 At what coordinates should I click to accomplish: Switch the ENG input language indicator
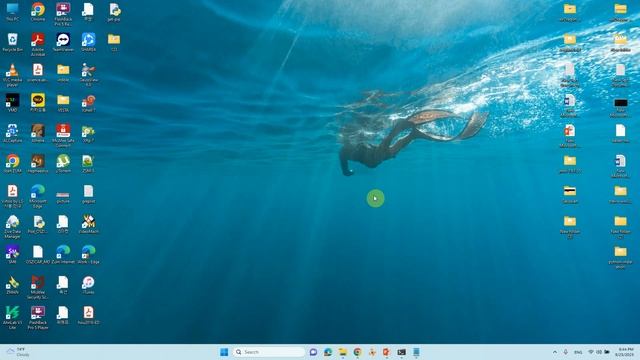click(578, 352)
